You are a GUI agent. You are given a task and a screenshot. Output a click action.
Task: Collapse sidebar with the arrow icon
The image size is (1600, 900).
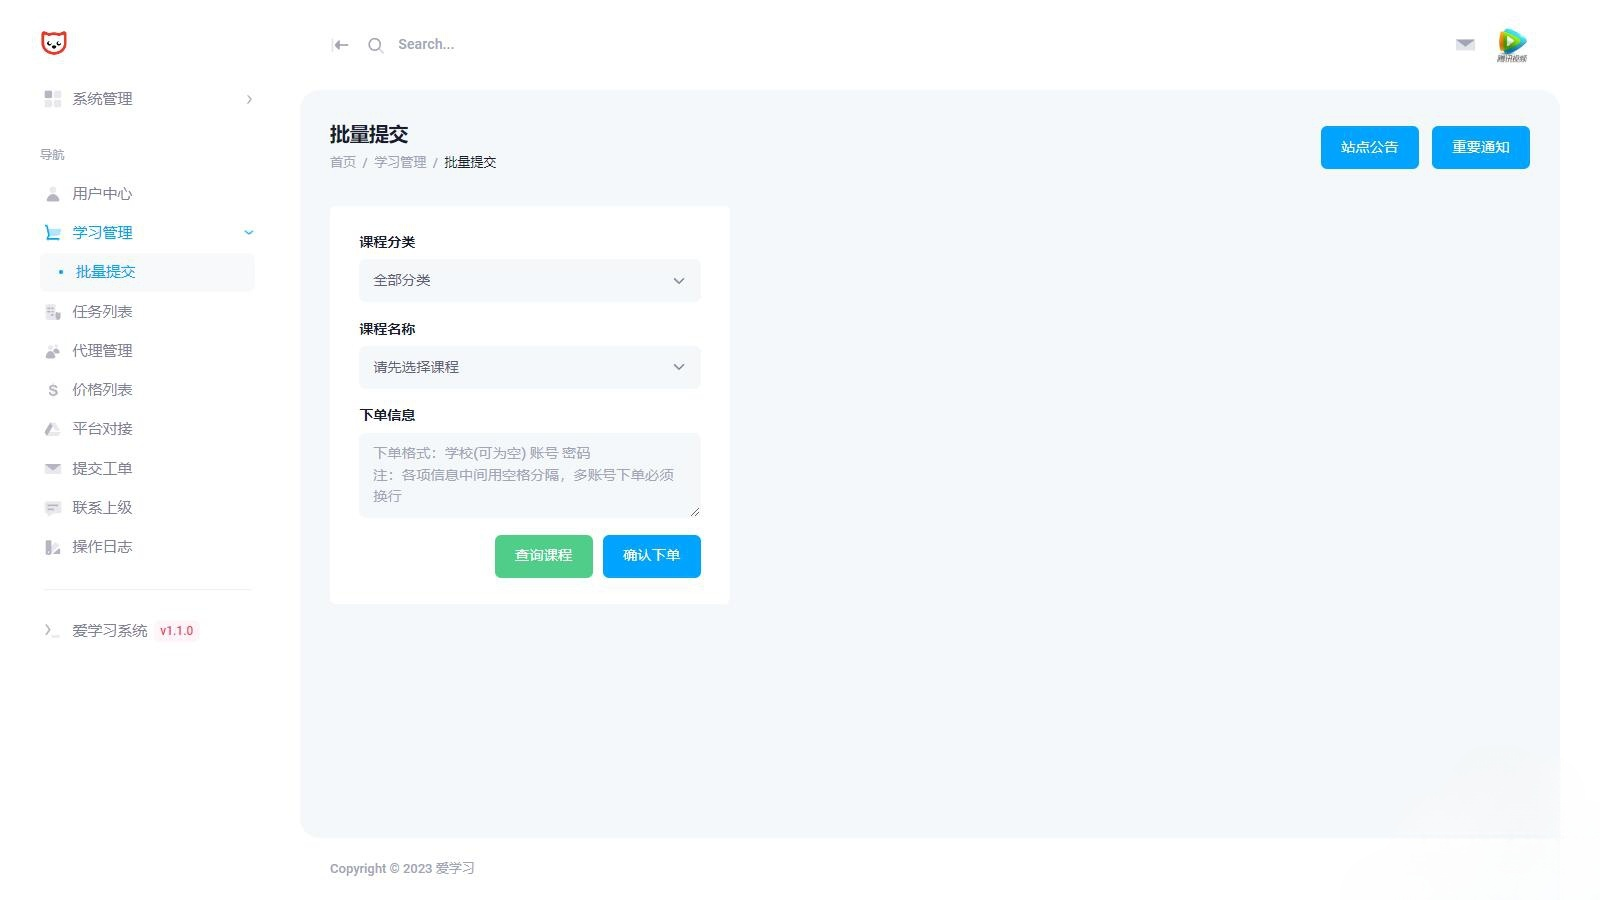(x=340, y=45)
